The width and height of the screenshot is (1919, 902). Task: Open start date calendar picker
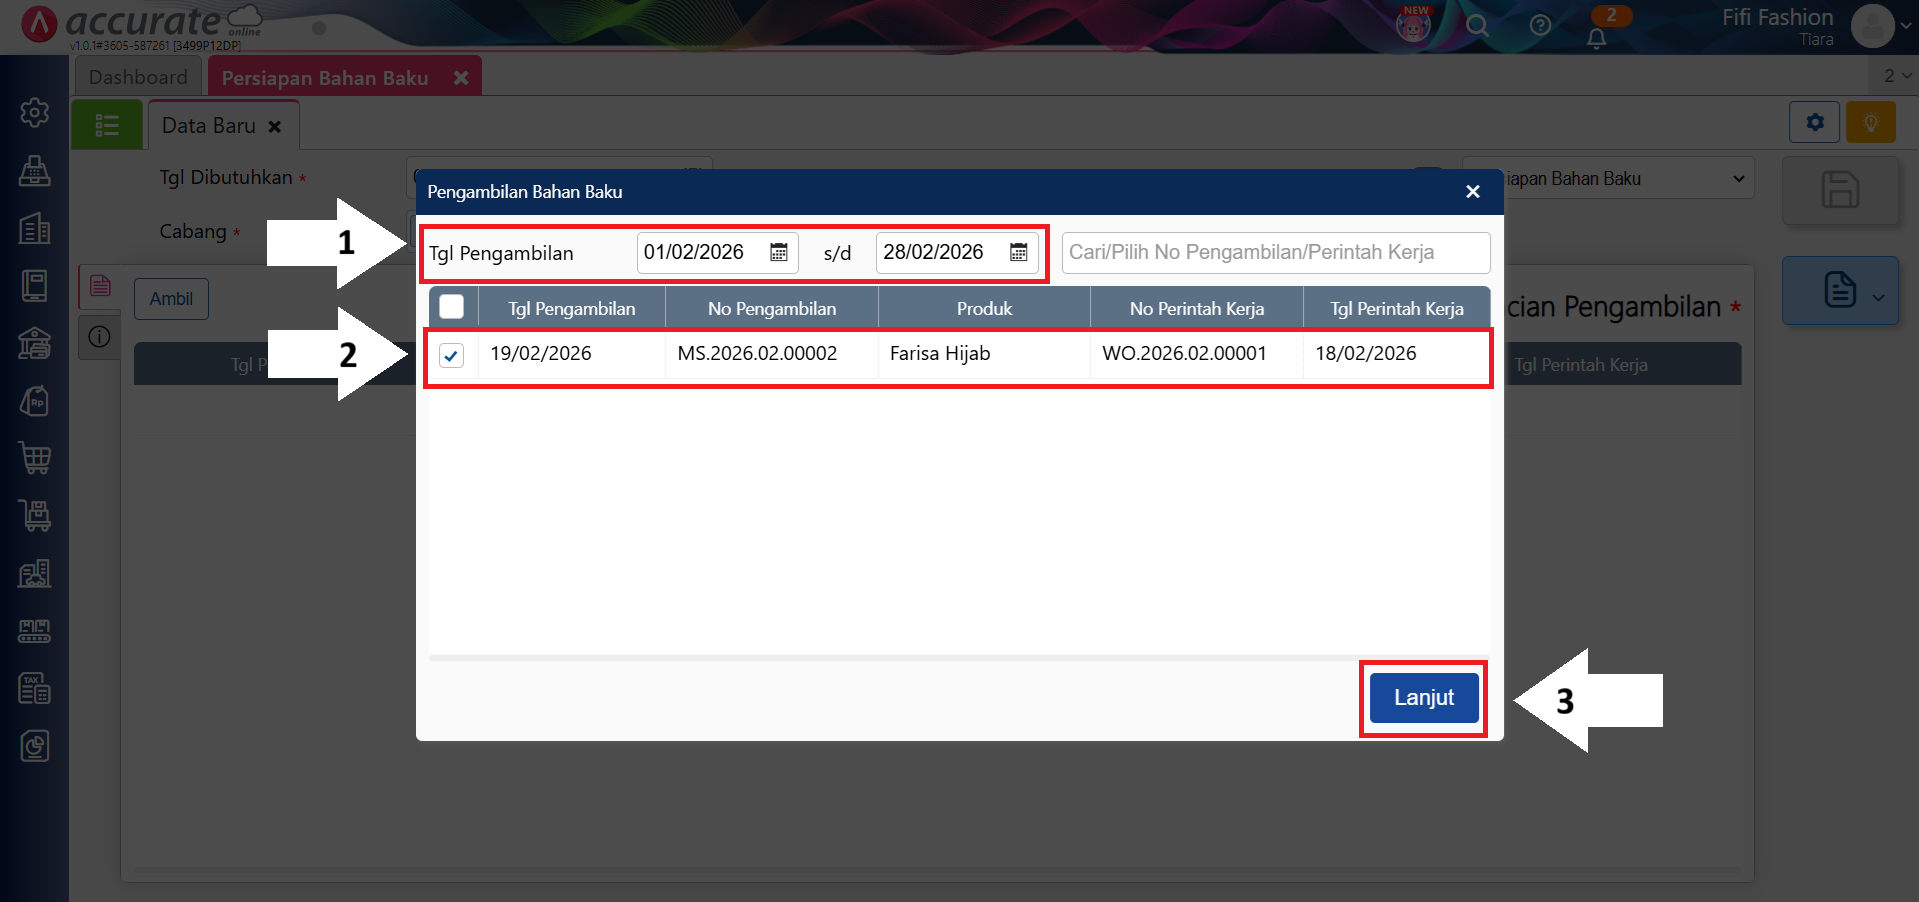(x=778, y=253)
